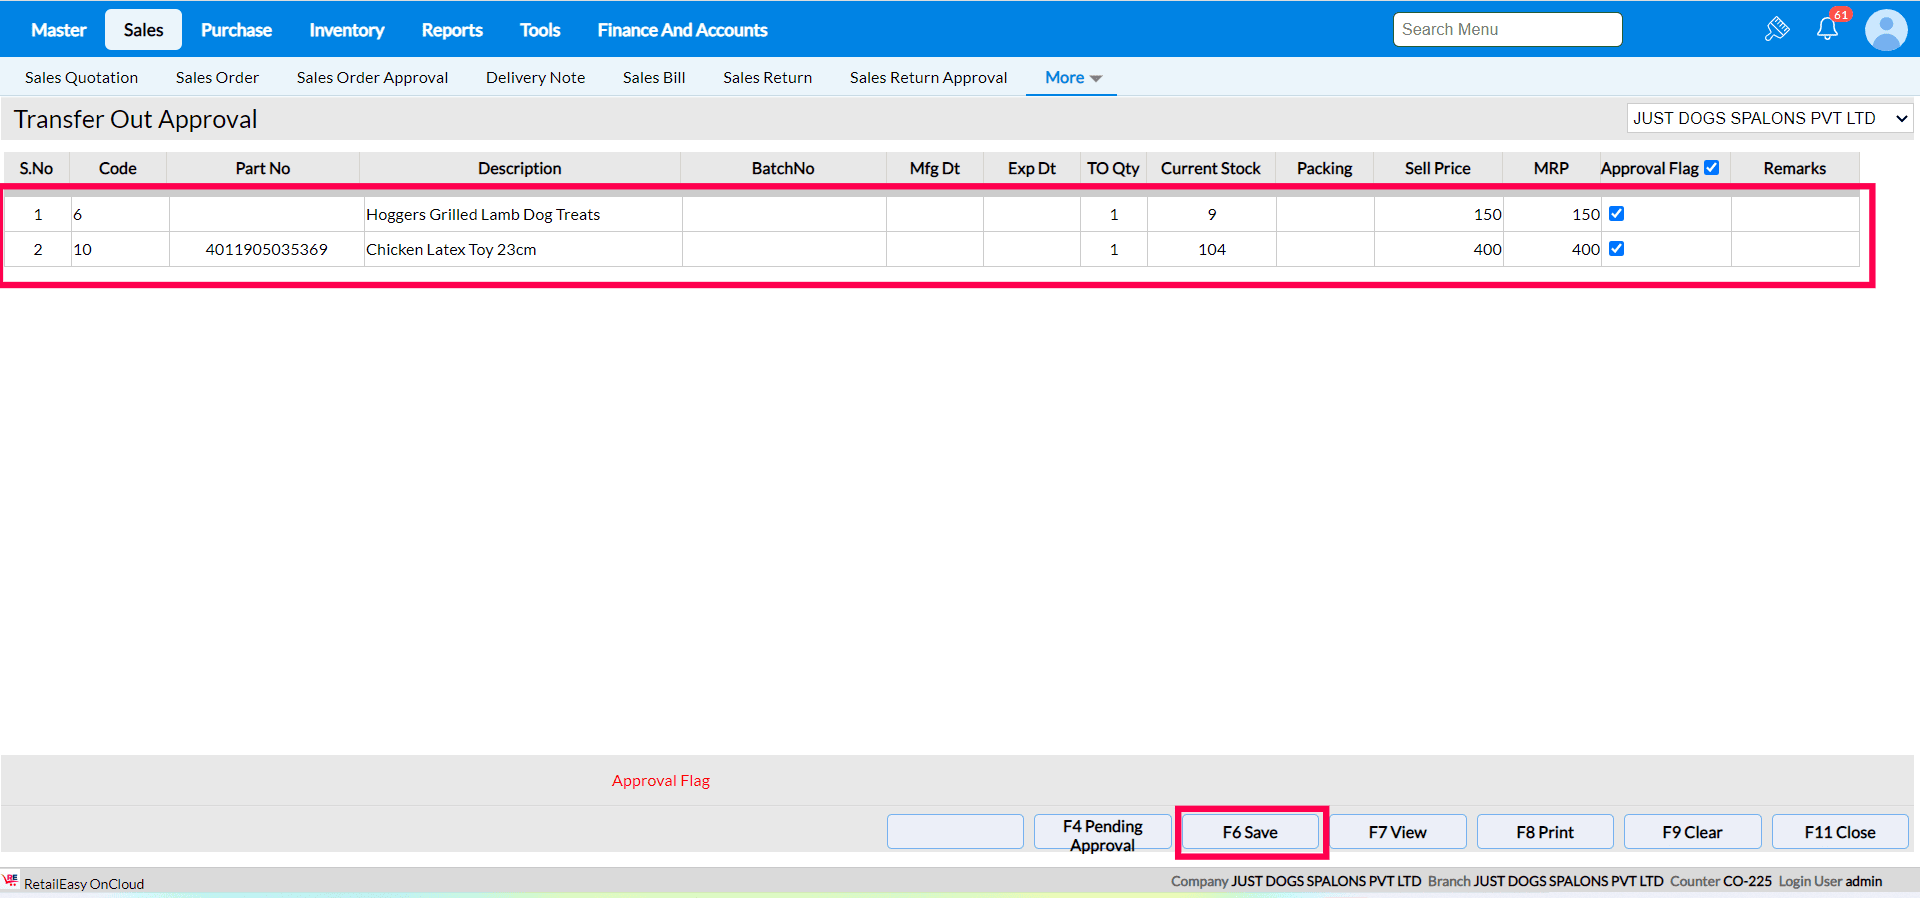Uncheck approval for Chicken Latex Toy 23cm
The image size is (1920, 898).
tap(1616, 249)
